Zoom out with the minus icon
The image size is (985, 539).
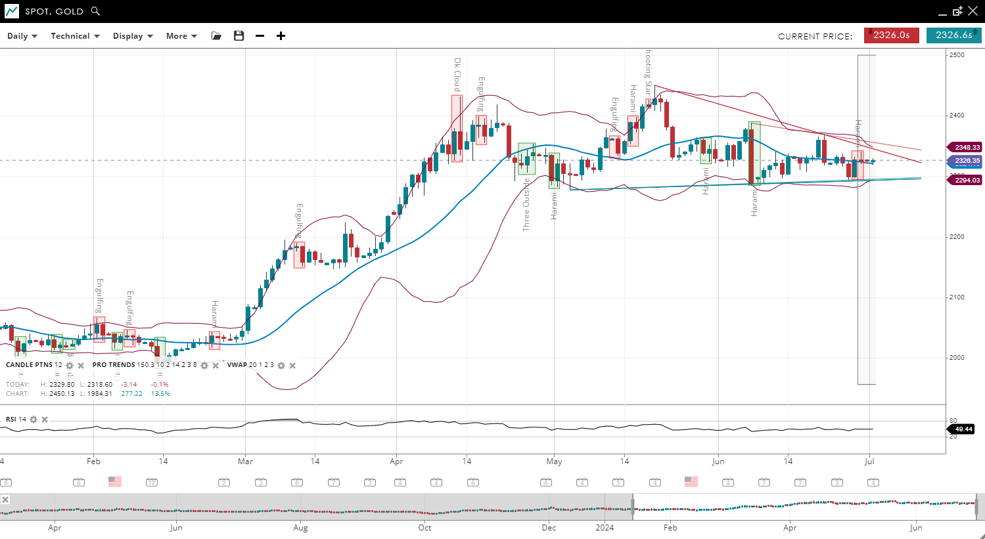260,36
